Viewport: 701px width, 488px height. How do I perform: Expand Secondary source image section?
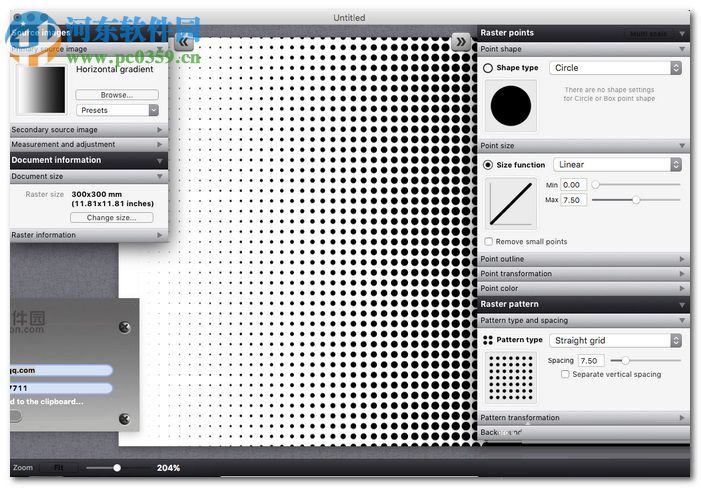pos(89,130)
